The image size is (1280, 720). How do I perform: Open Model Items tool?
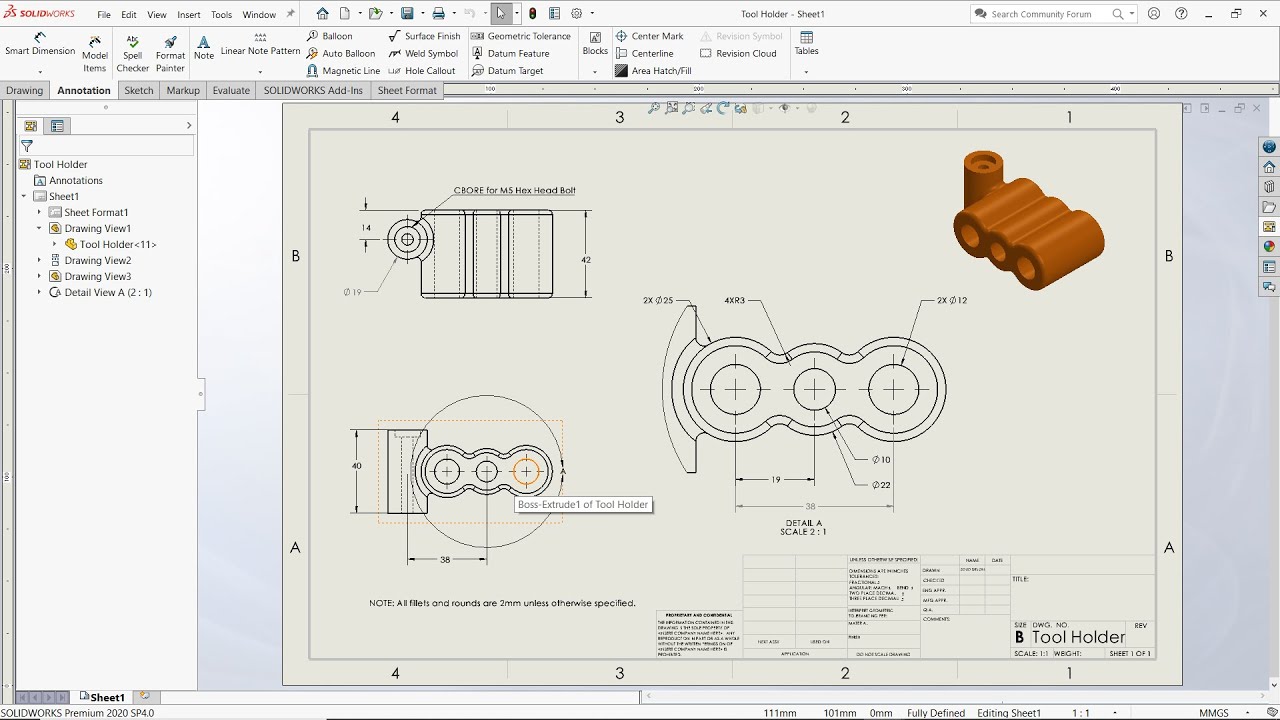[x=95, y=54]
